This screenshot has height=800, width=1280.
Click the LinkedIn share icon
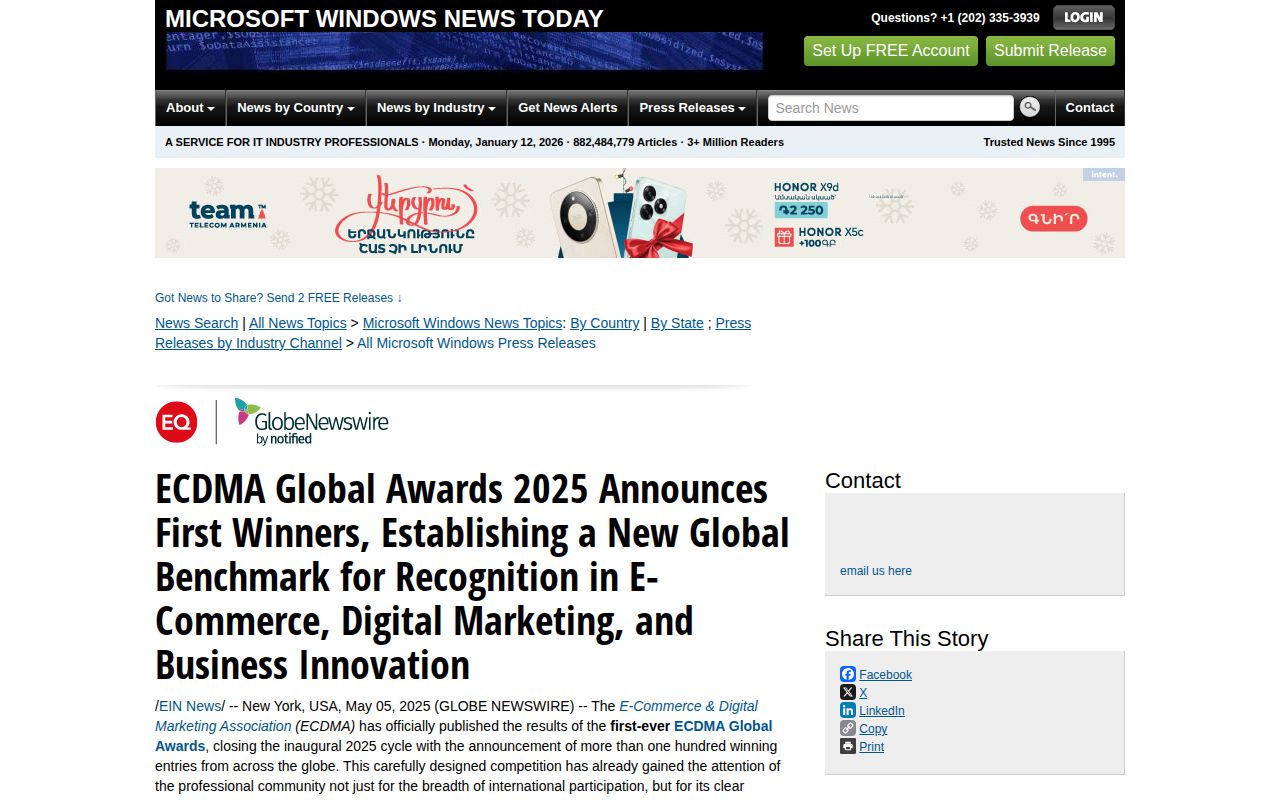coord(848,710)
